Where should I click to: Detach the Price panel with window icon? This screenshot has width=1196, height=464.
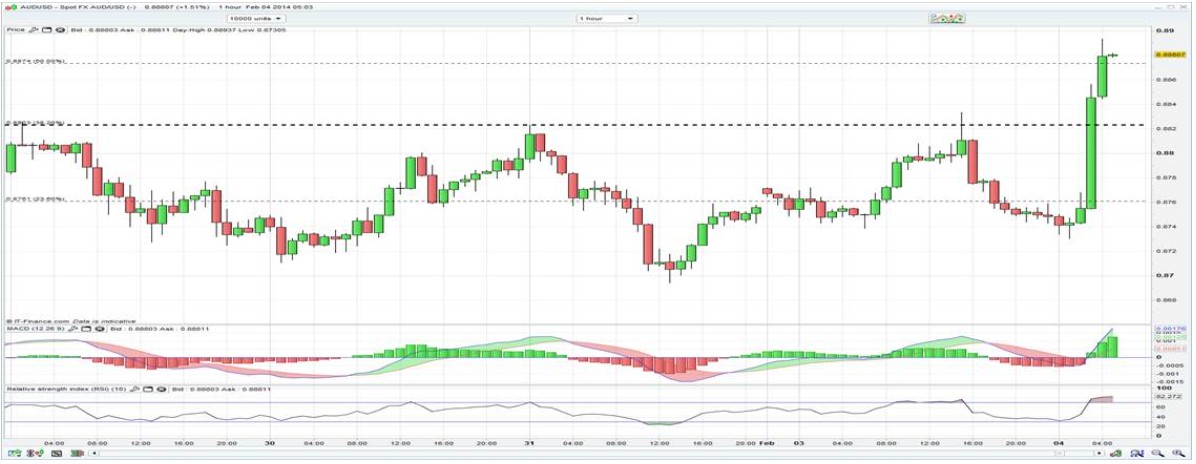47,30
